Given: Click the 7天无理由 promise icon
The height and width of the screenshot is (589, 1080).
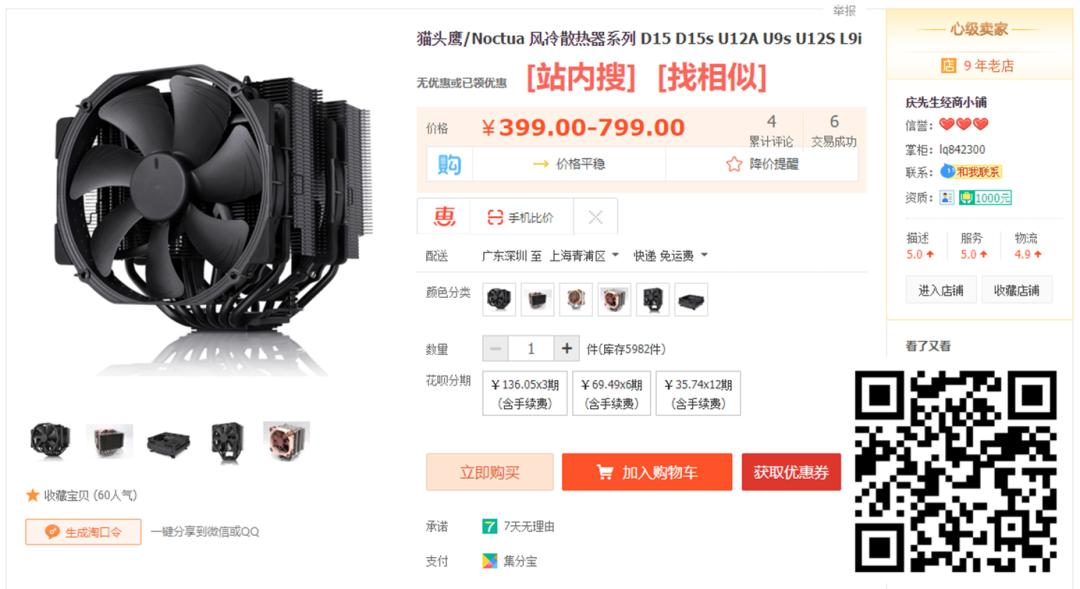Looking at the screenshot, I should pos(489,526).
